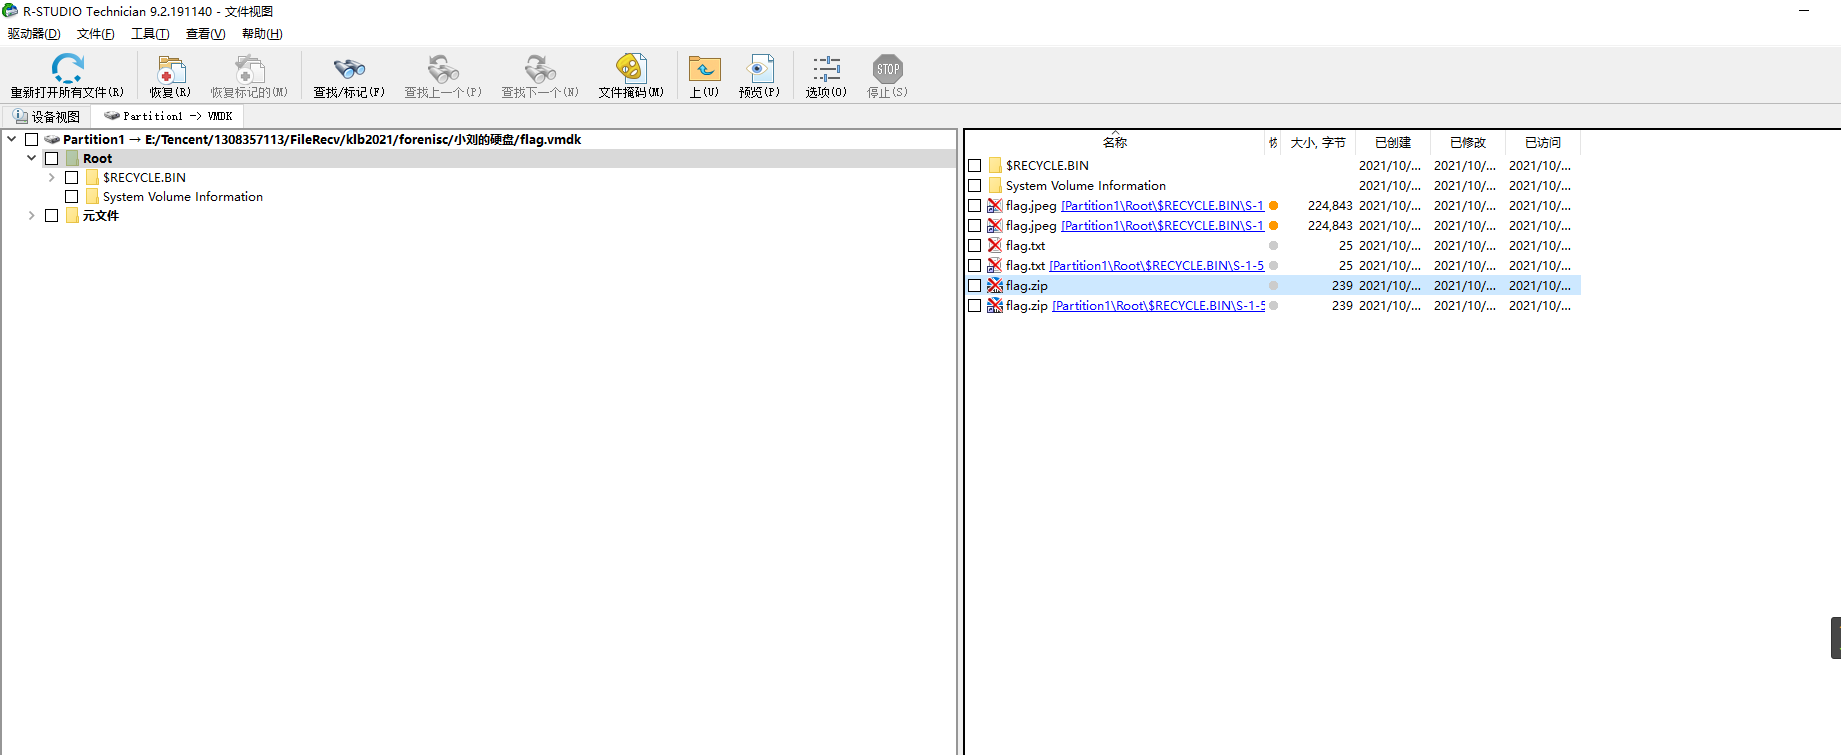Select flag.txt file name in row without link
This screenshot has height=755, width=1841.
point(1025,246)
